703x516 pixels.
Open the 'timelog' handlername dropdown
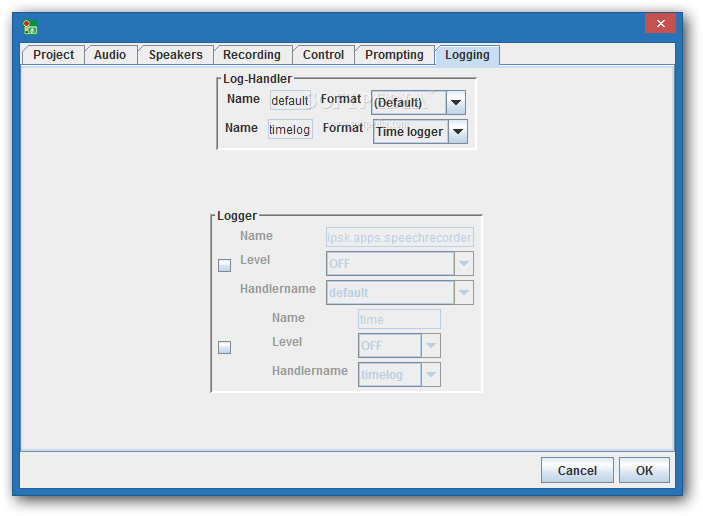[399, 374]
